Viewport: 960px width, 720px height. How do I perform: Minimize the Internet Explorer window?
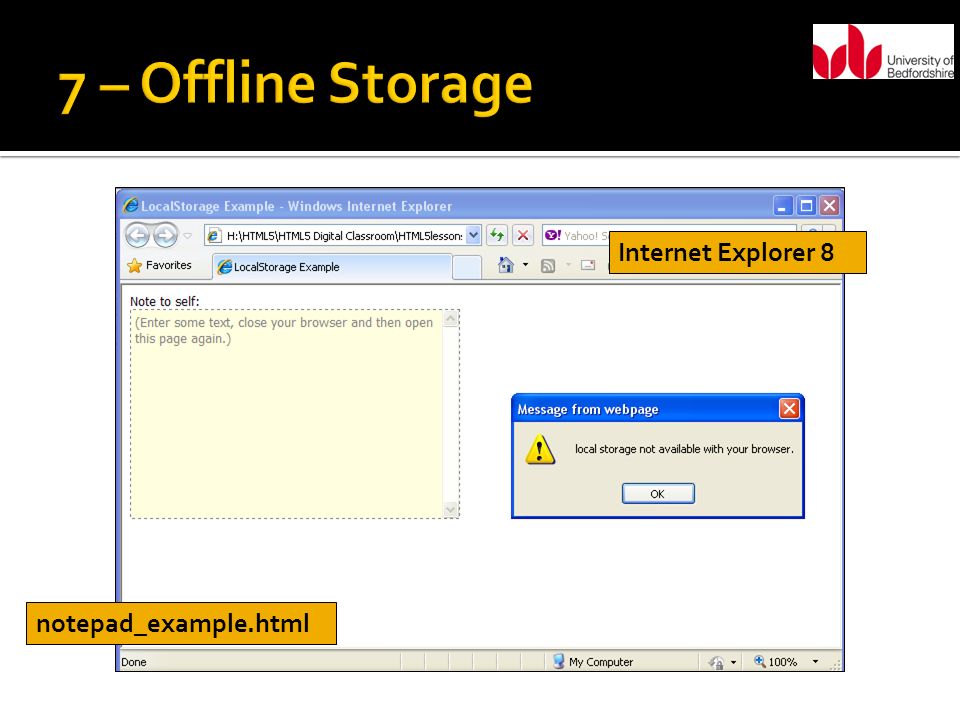click(782, 206)
